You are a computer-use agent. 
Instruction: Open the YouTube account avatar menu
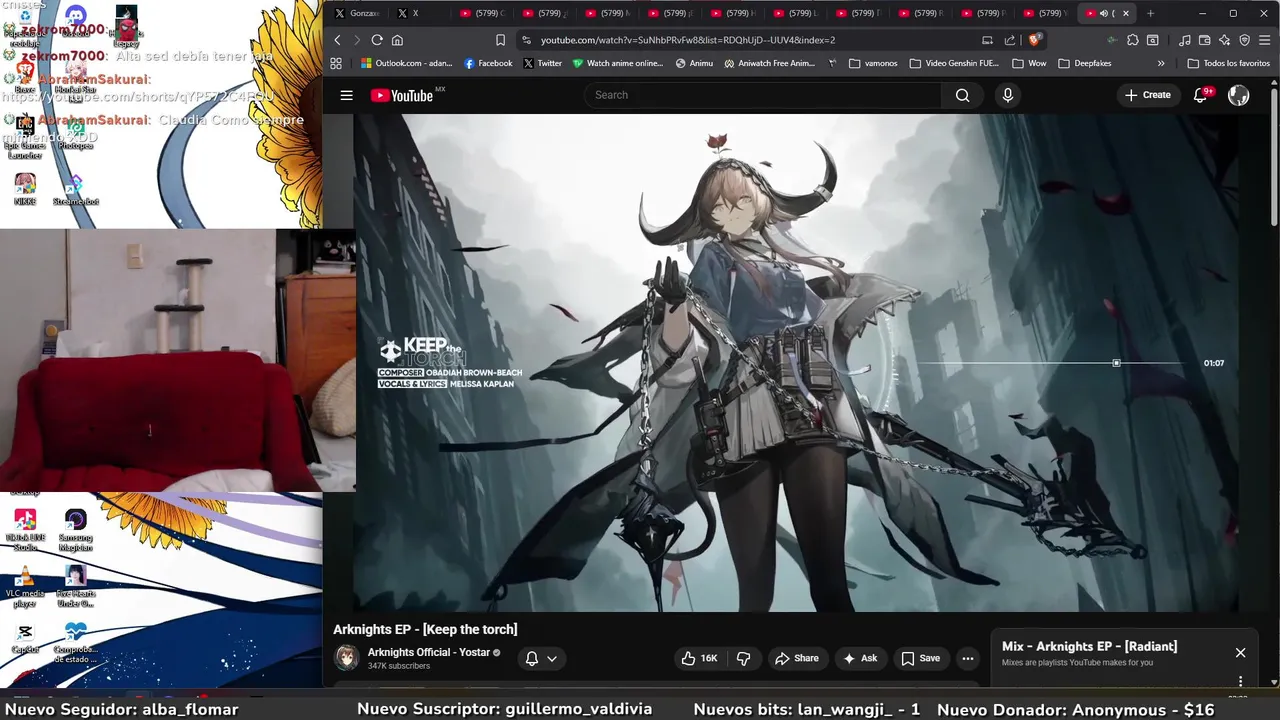(1238, 95)
